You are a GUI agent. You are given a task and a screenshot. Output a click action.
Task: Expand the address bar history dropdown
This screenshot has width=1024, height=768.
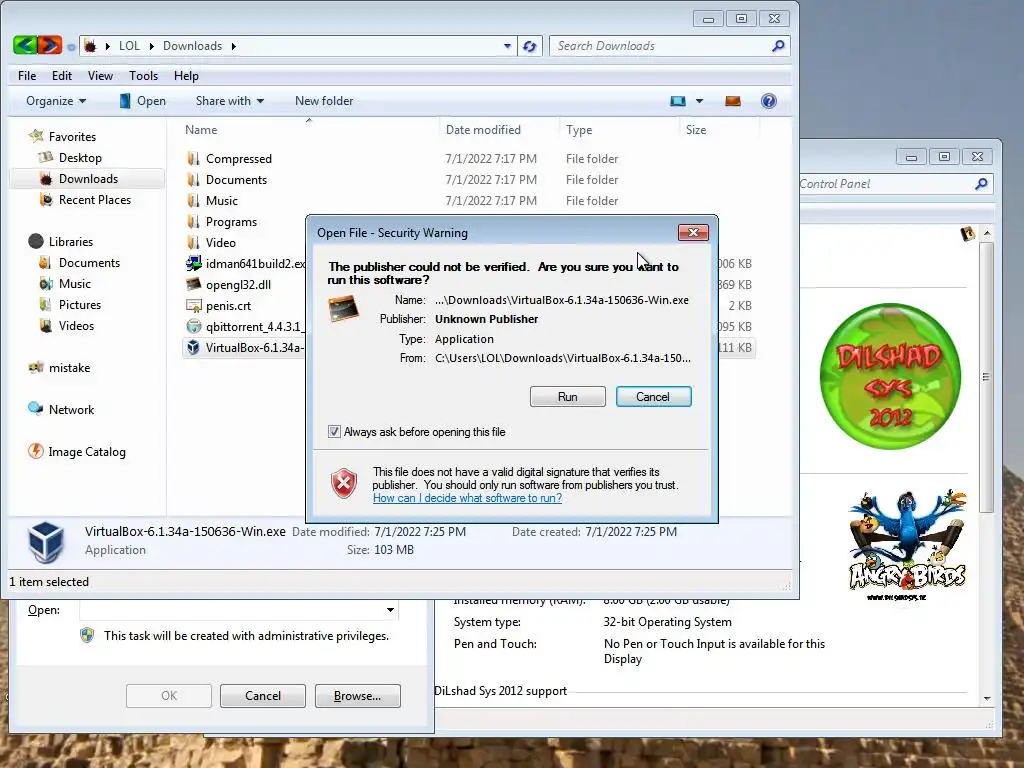tap(507, 46)
